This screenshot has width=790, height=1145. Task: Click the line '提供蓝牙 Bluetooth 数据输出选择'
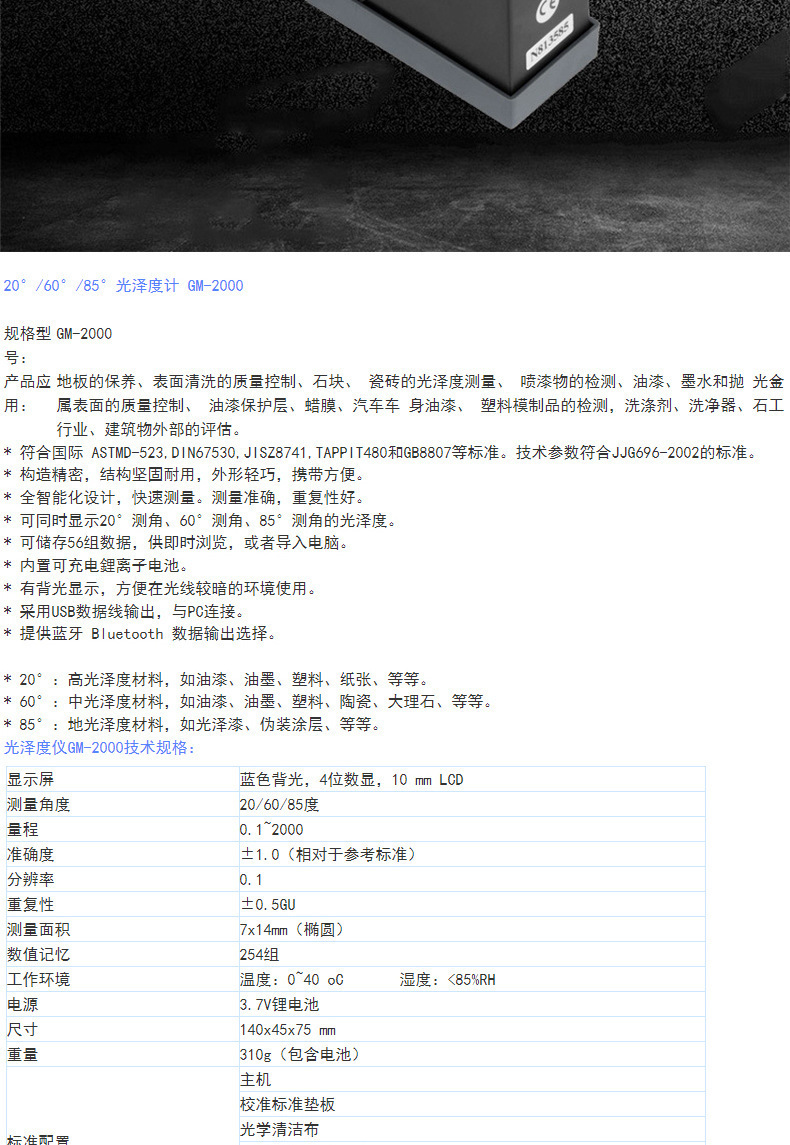(x=139, y=633)
